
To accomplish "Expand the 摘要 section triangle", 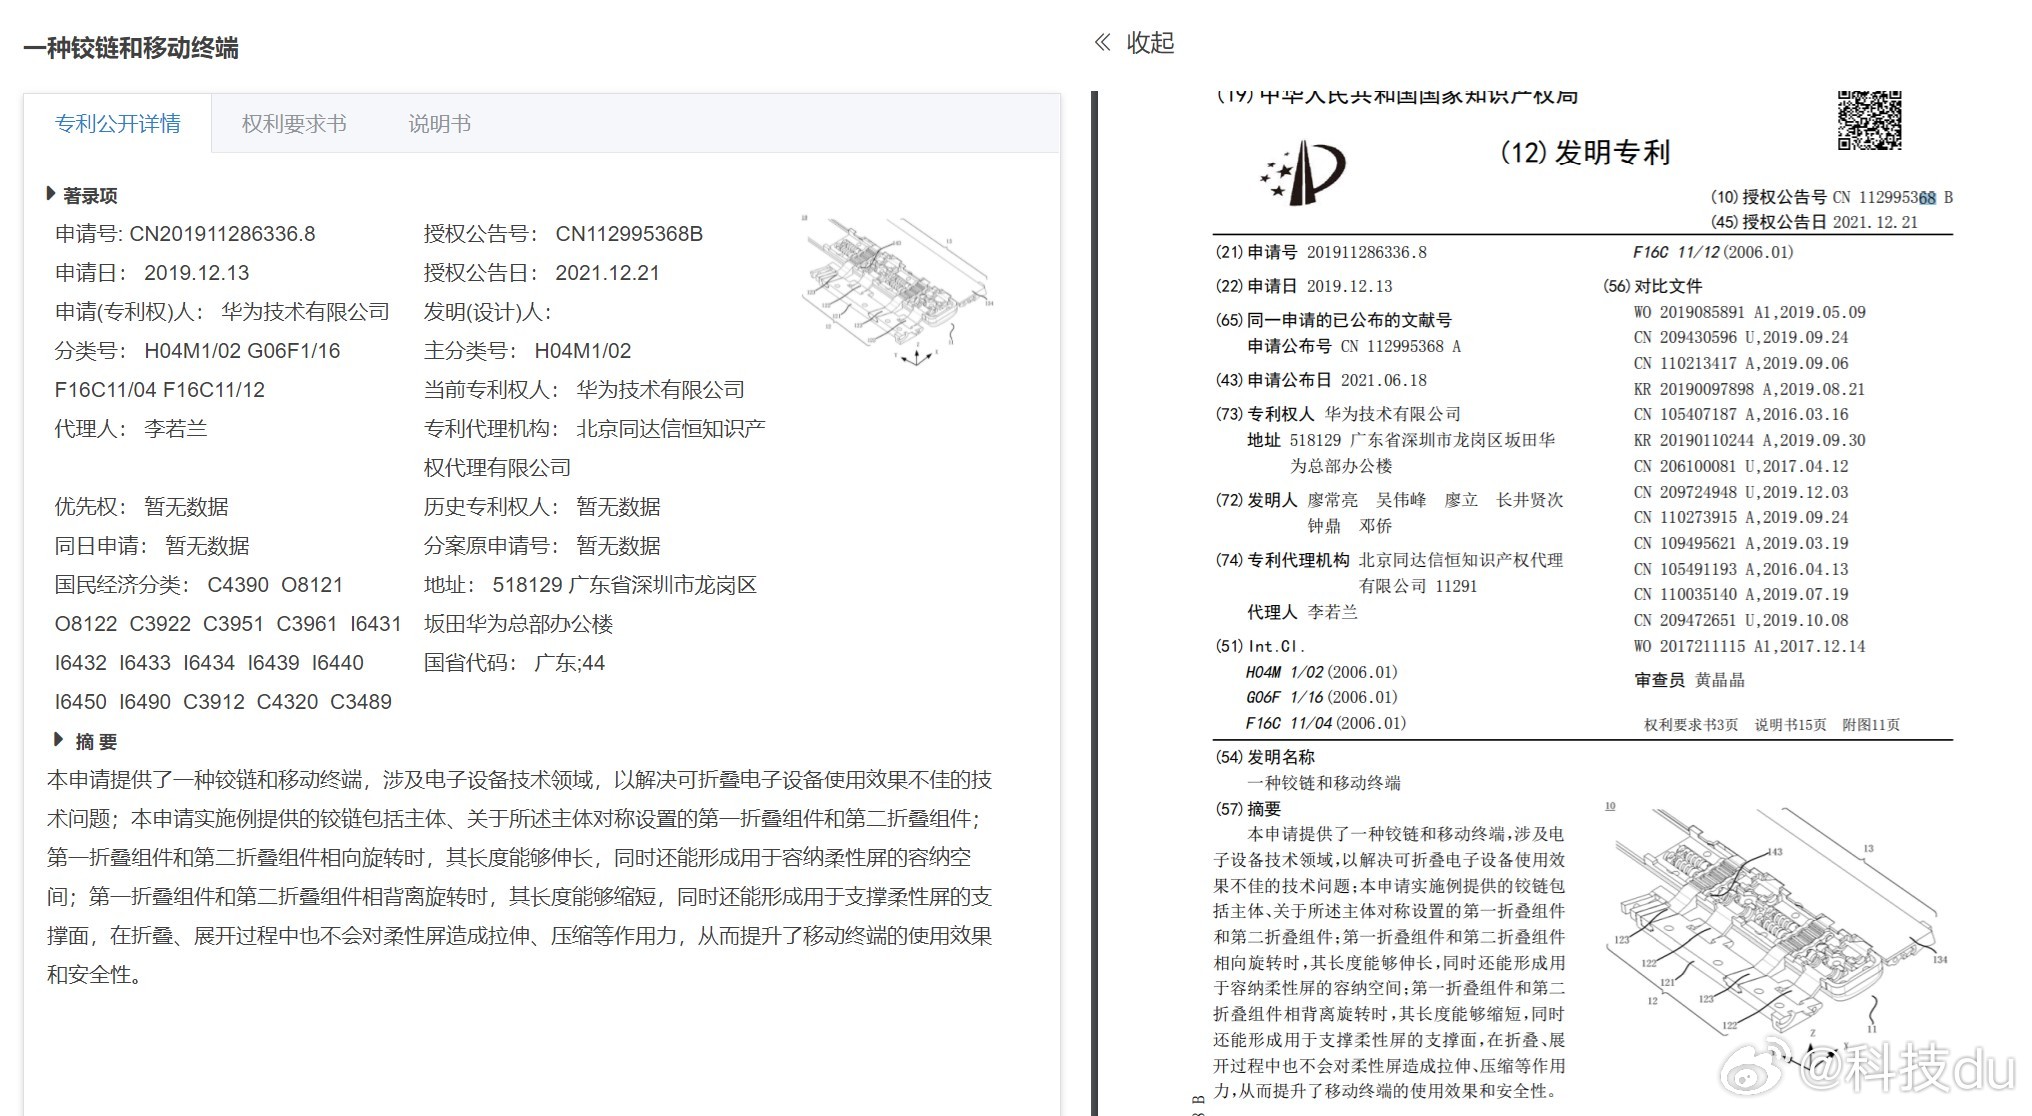I will (x=58, y=740).
